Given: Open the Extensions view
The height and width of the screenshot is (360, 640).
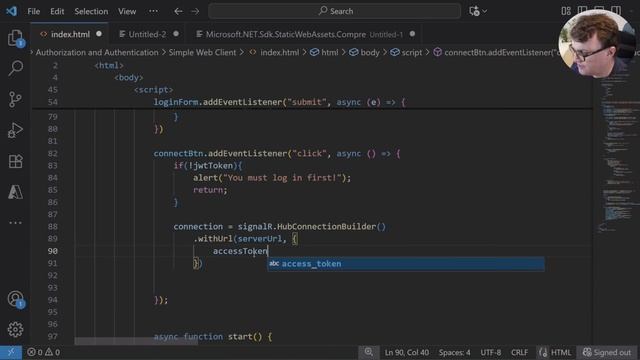Looking at the screenshot, I should [16, 161].
